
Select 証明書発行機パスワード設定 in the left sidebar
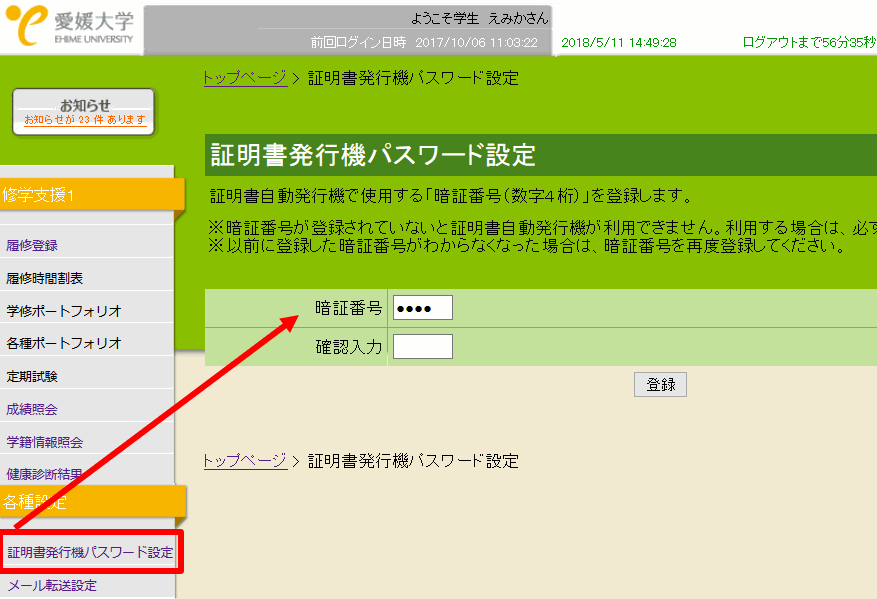tap(90, 553)
